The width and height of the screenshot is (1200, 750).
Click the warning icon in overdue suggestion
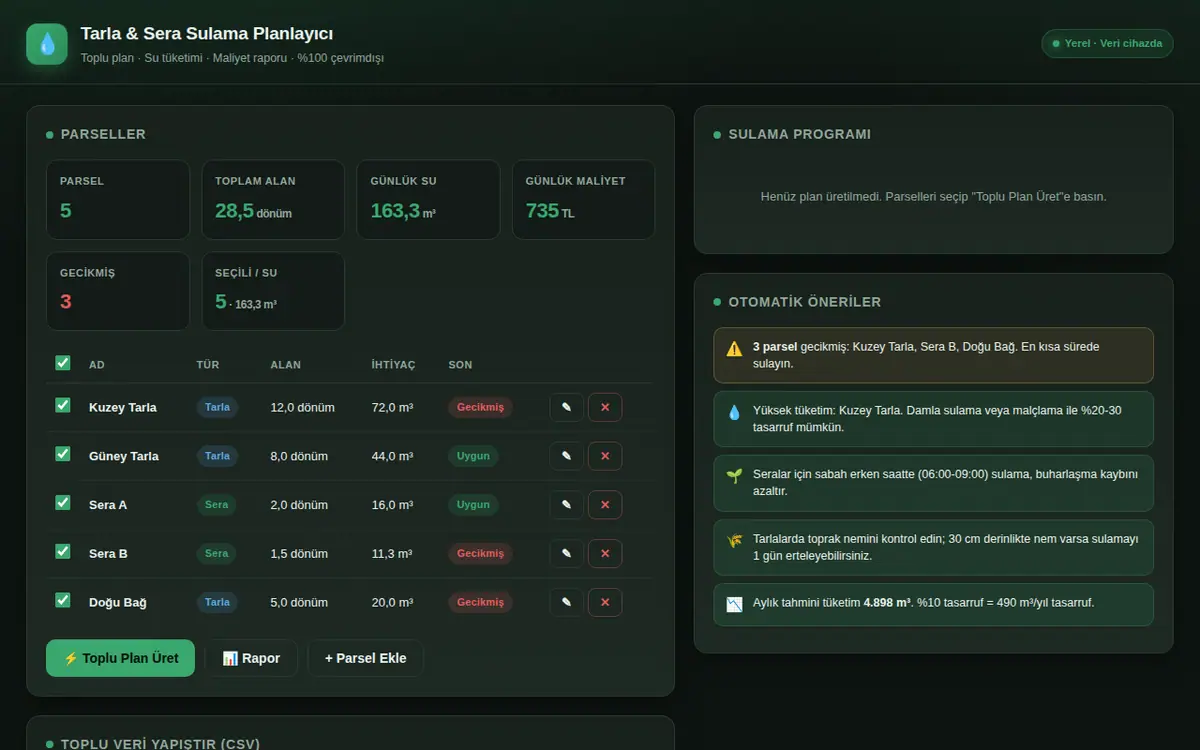point(734,348)
